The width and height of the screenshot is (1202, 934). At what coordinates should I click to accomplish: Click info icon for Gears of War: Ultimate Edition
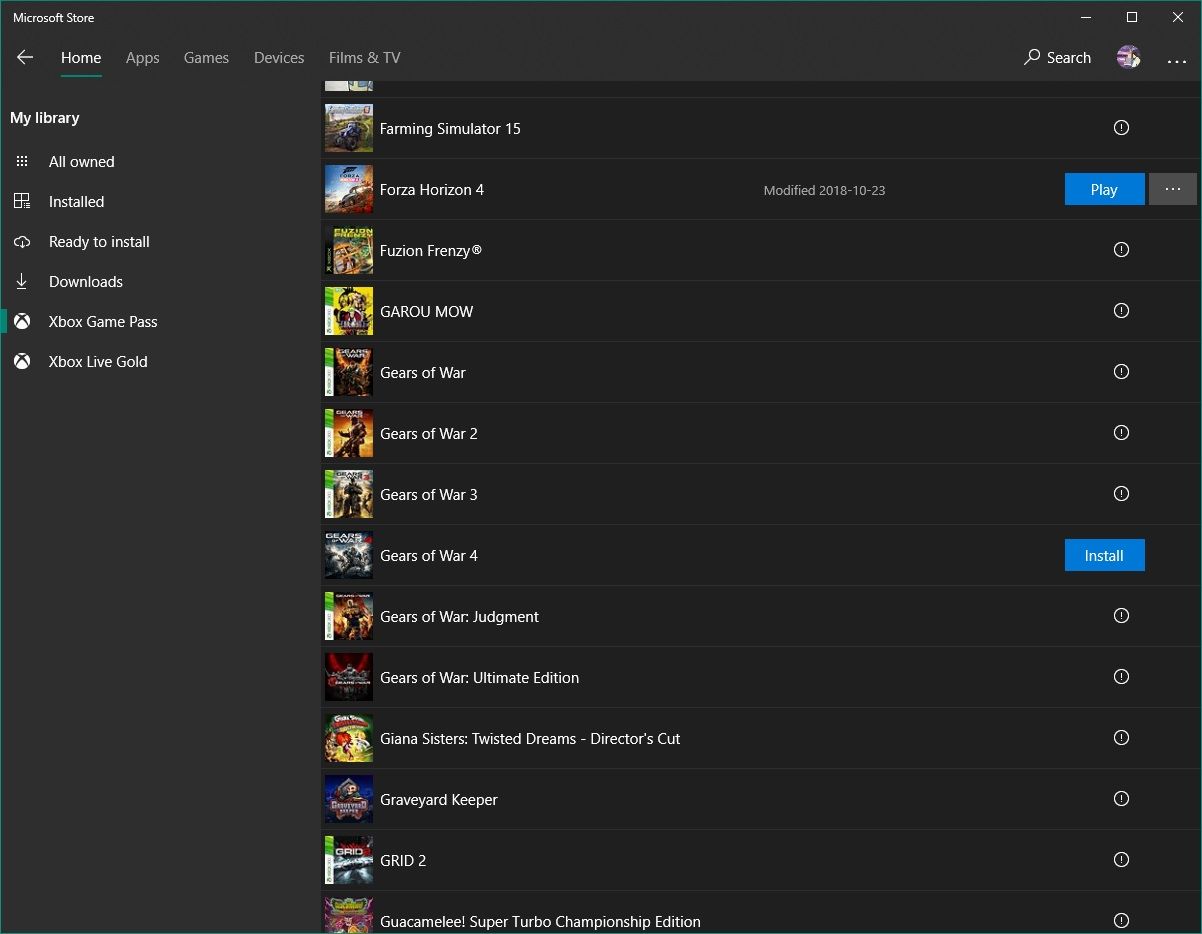tap(1121, 677)
